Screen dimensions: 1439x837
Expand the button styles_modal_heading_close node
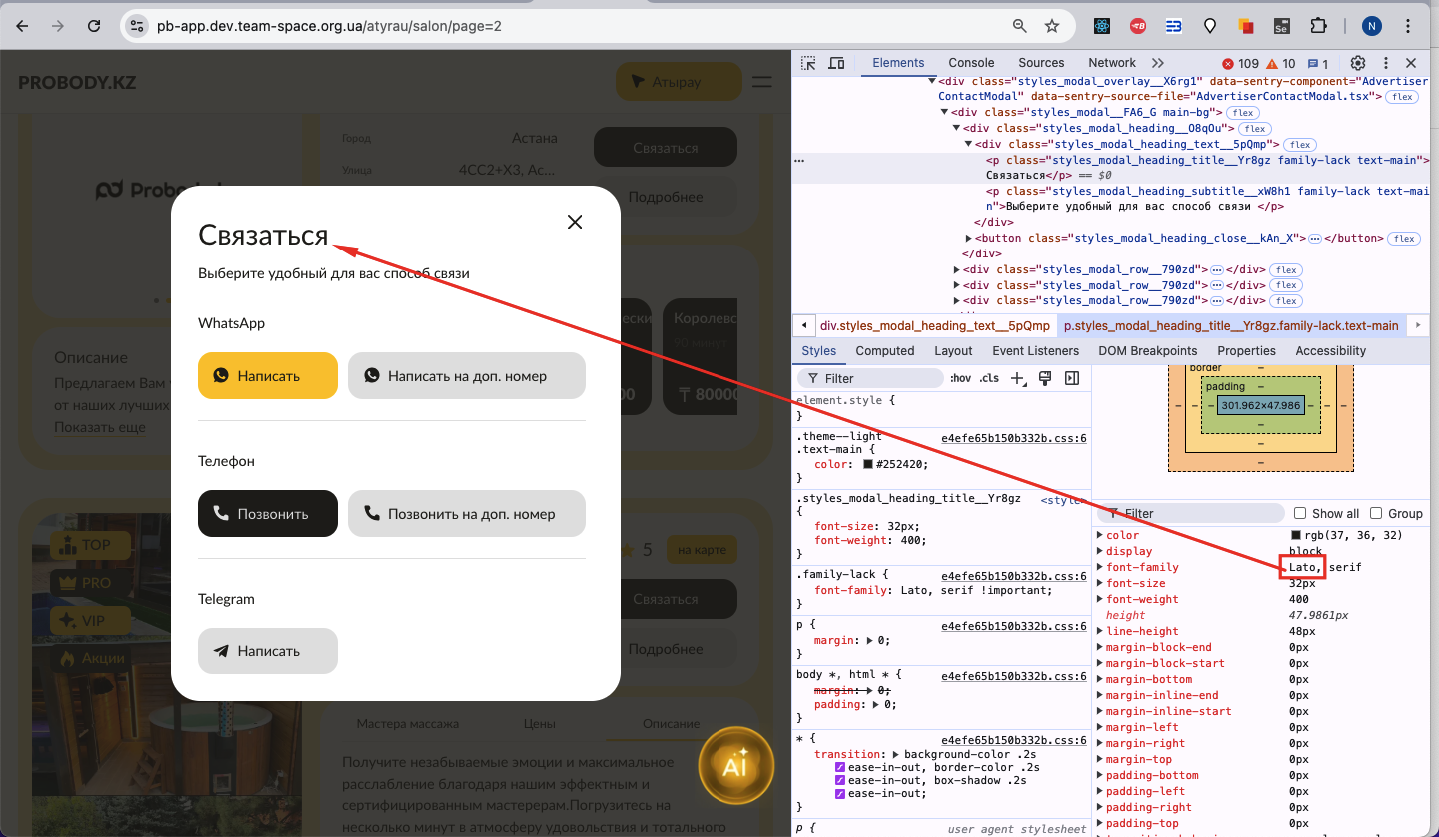point(968,238)
